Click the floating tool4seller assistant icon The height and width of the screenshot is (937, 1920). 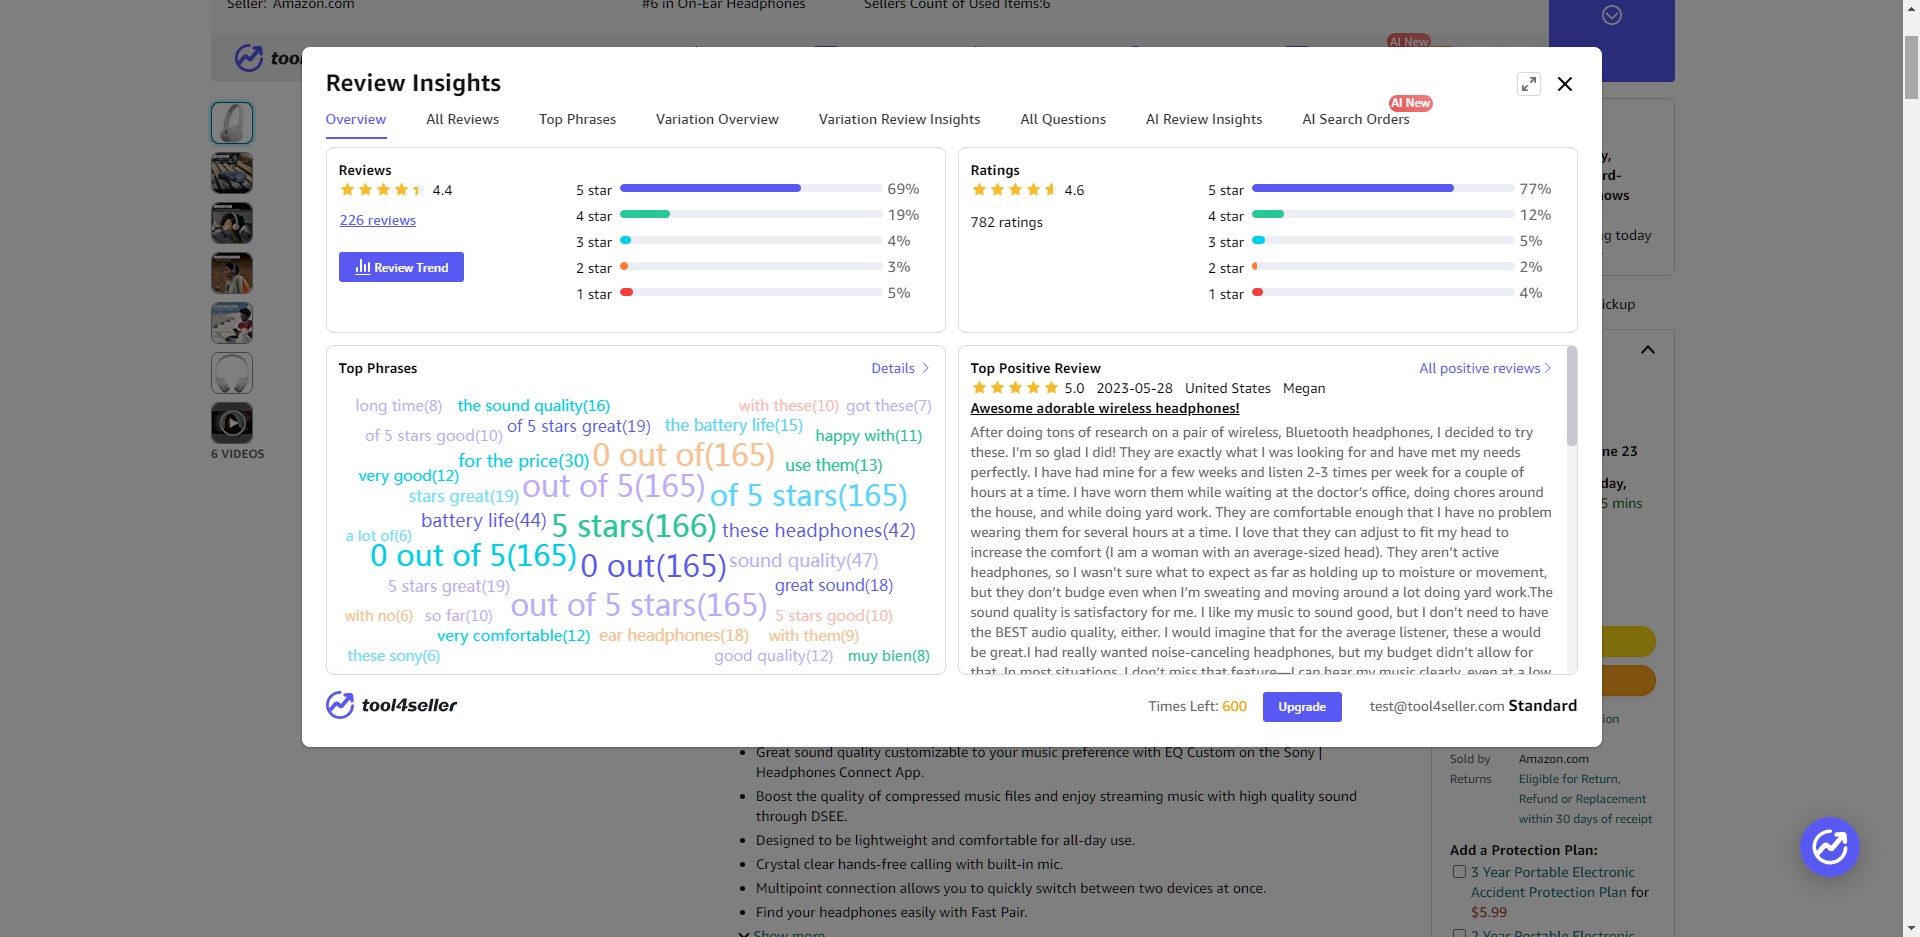(1829, 847)
